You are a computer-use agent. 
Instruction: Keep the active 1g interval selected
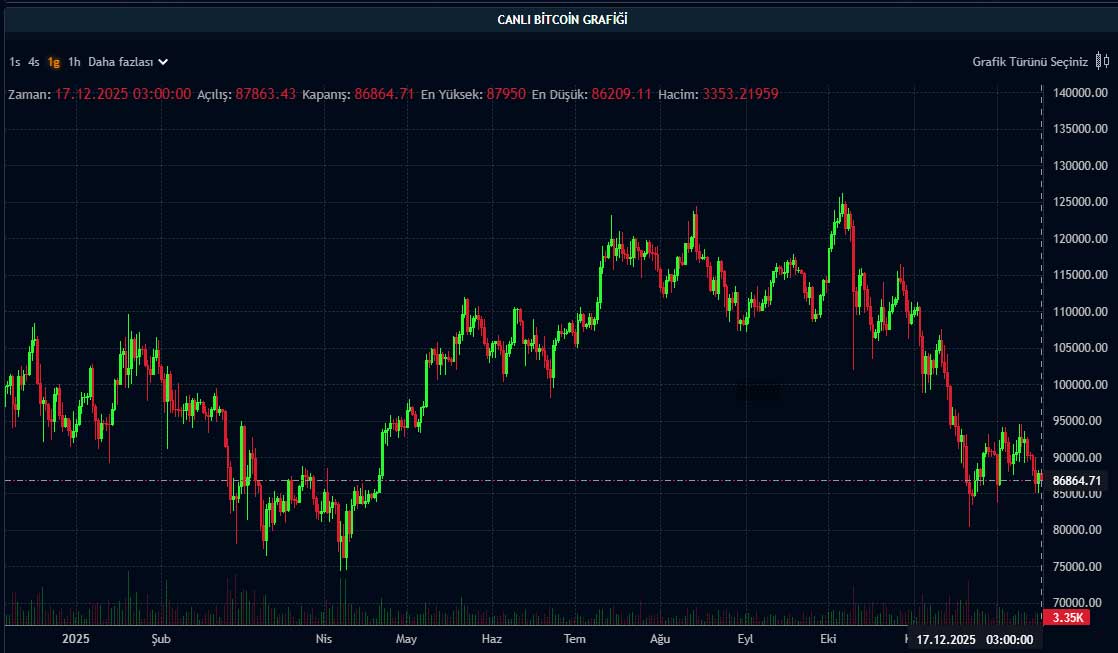point(53,62)
